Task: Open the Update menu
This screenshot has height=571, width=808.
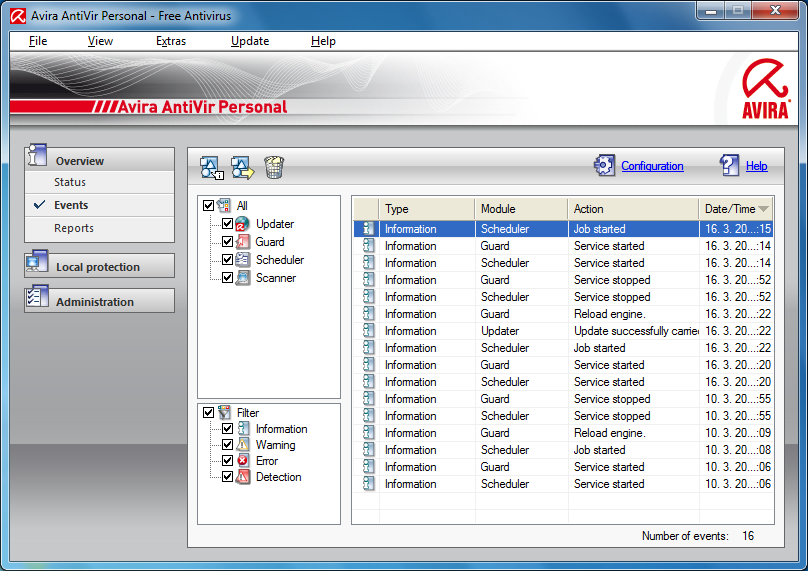Action: (x=250, y=41)
